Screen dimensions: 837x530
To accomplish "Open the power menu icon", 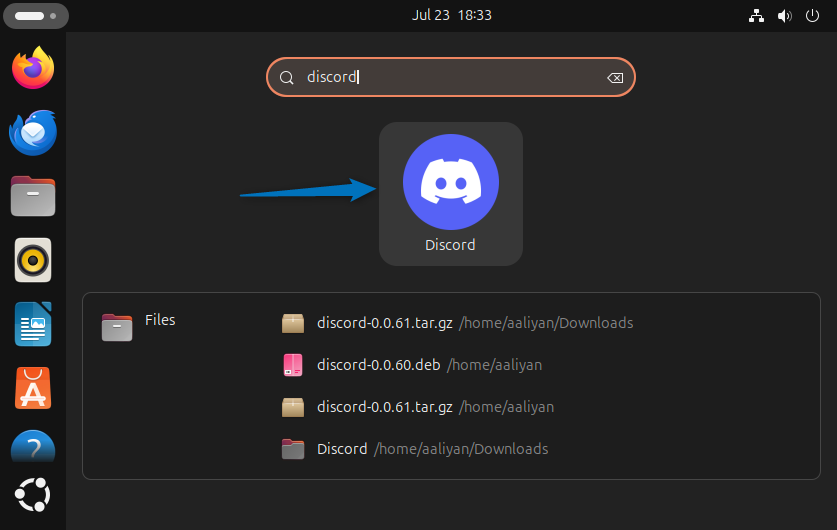I will coord(812,16).
